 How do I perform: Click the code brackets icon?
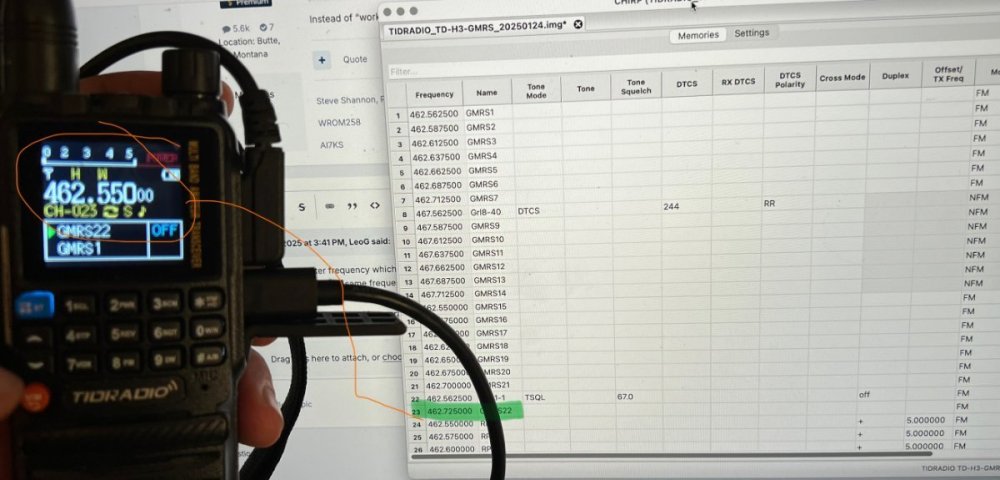point(375,206)
